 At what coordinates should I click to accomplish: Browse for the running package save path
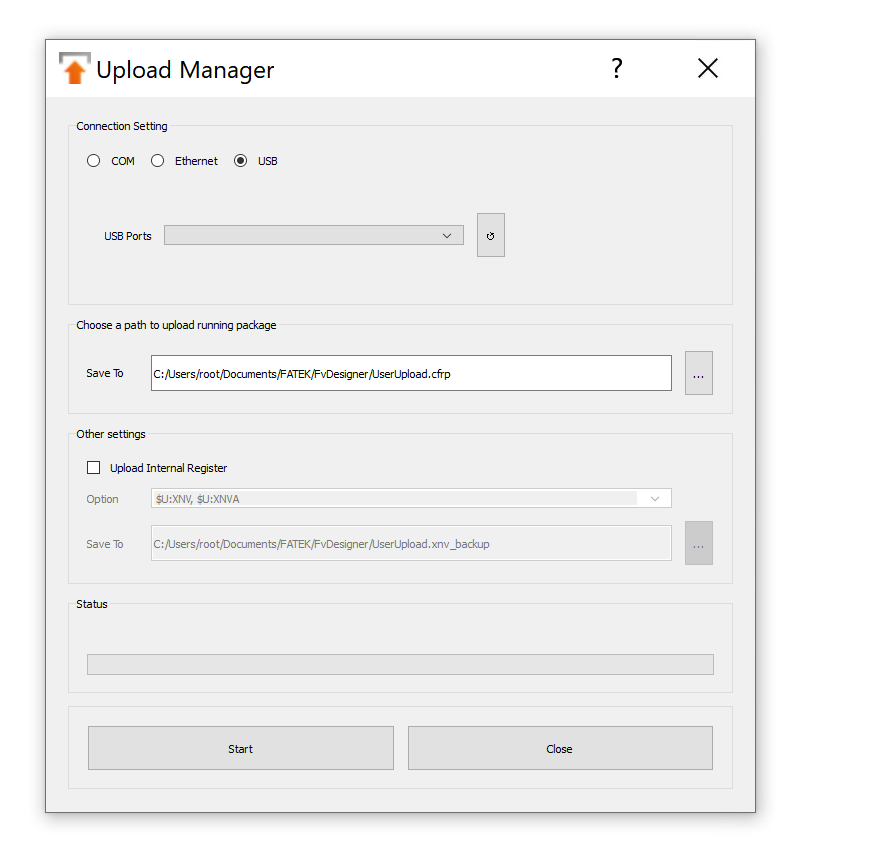[x=698, y=373]
